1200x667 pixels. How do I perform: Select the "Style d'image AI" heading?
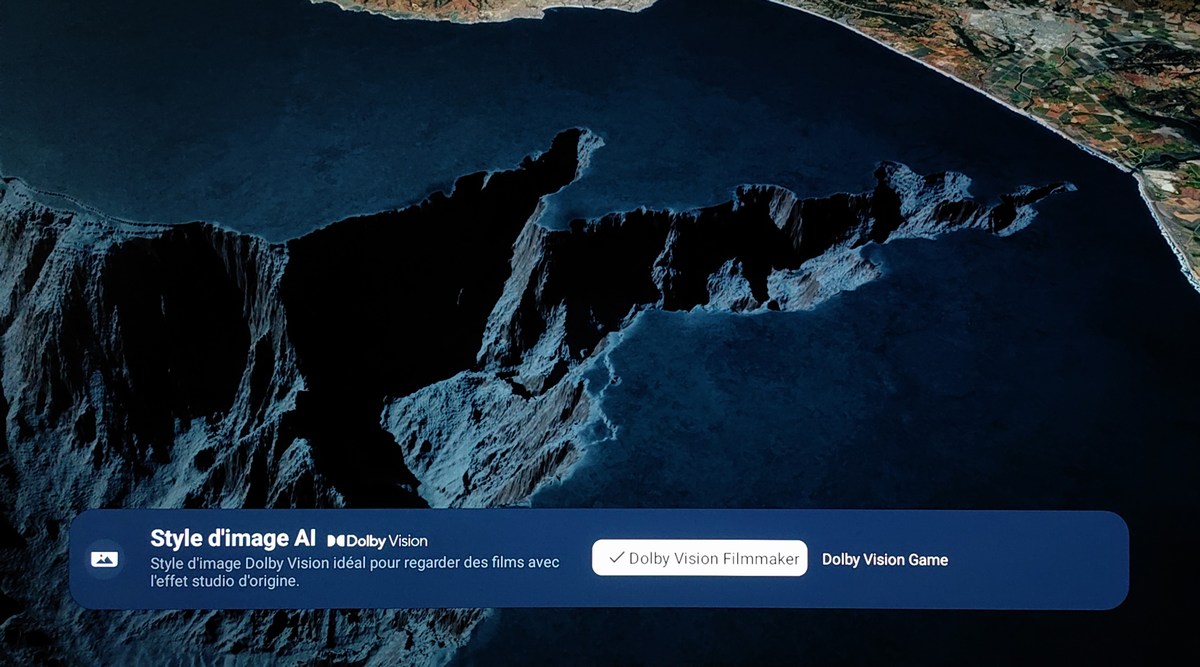pyautogui.click(x=233, y=538)
